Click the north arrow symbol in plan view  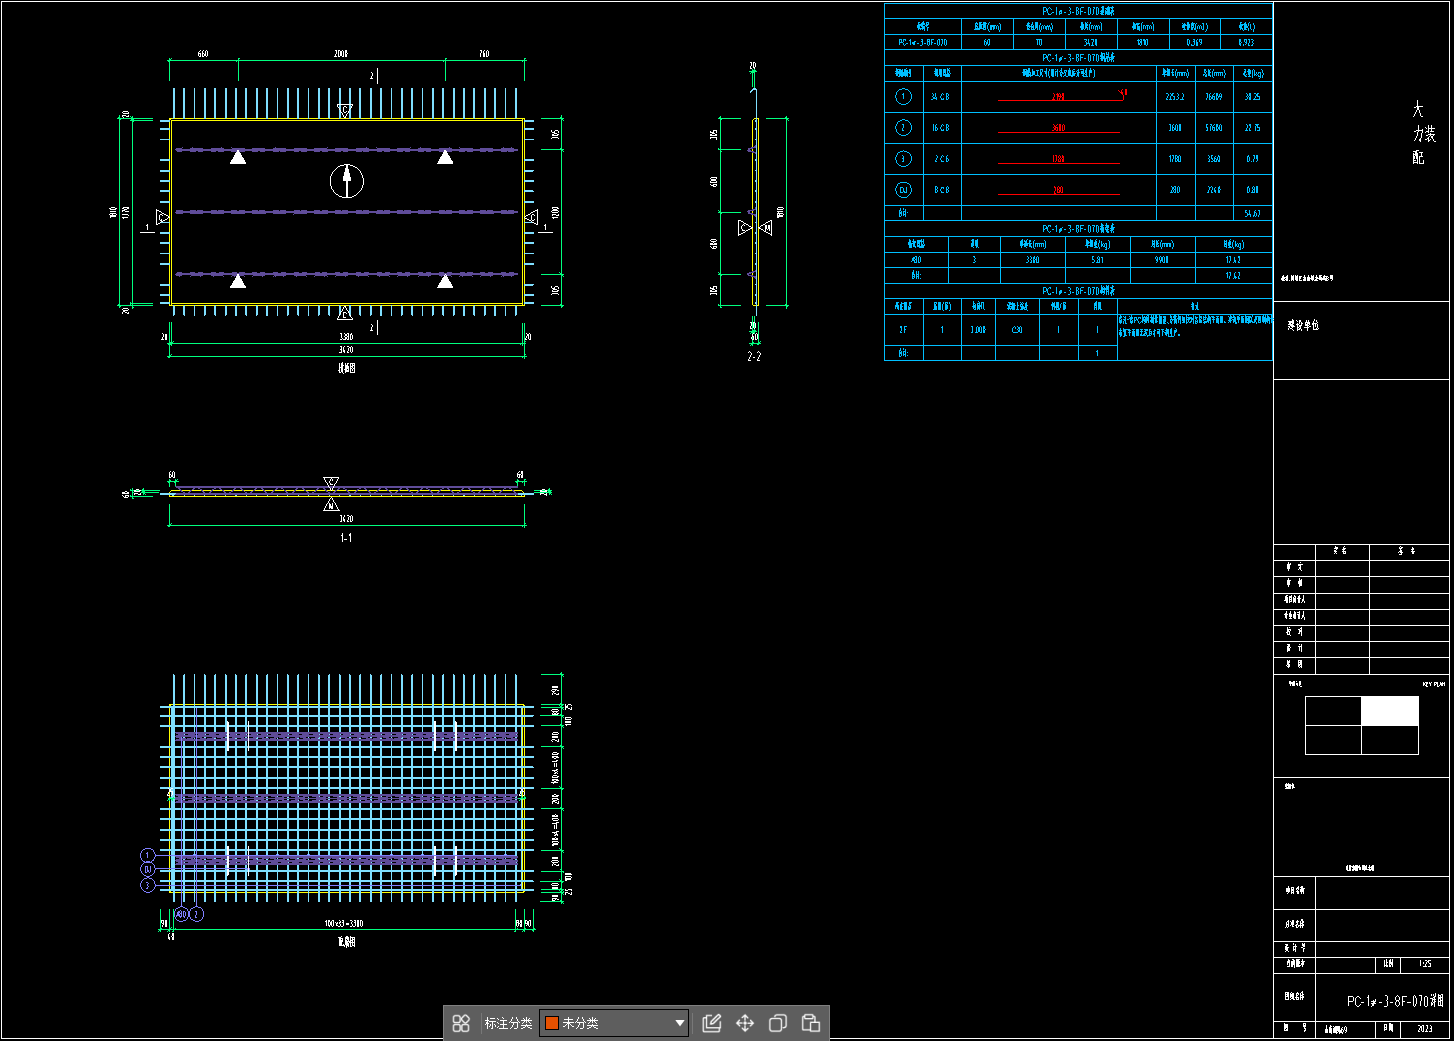point(347,181)
